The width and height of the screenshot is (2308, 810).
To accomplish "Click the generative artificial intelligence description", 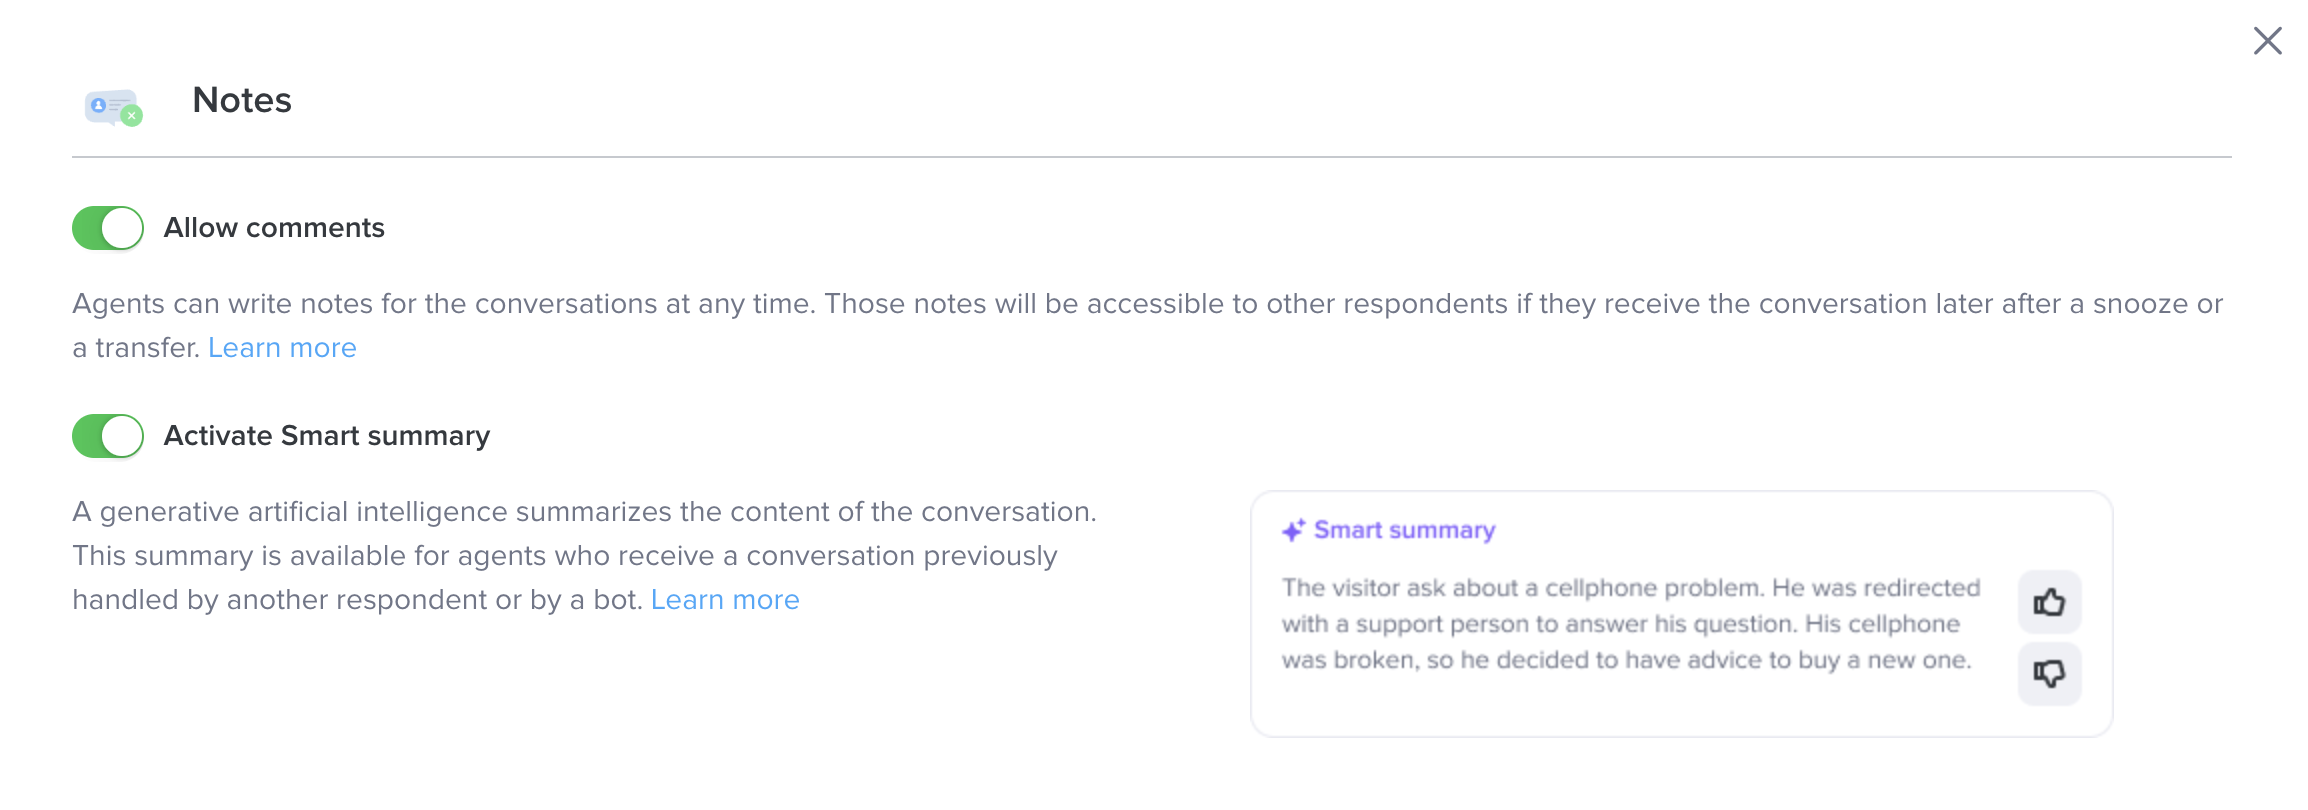I will pos(584,556).
